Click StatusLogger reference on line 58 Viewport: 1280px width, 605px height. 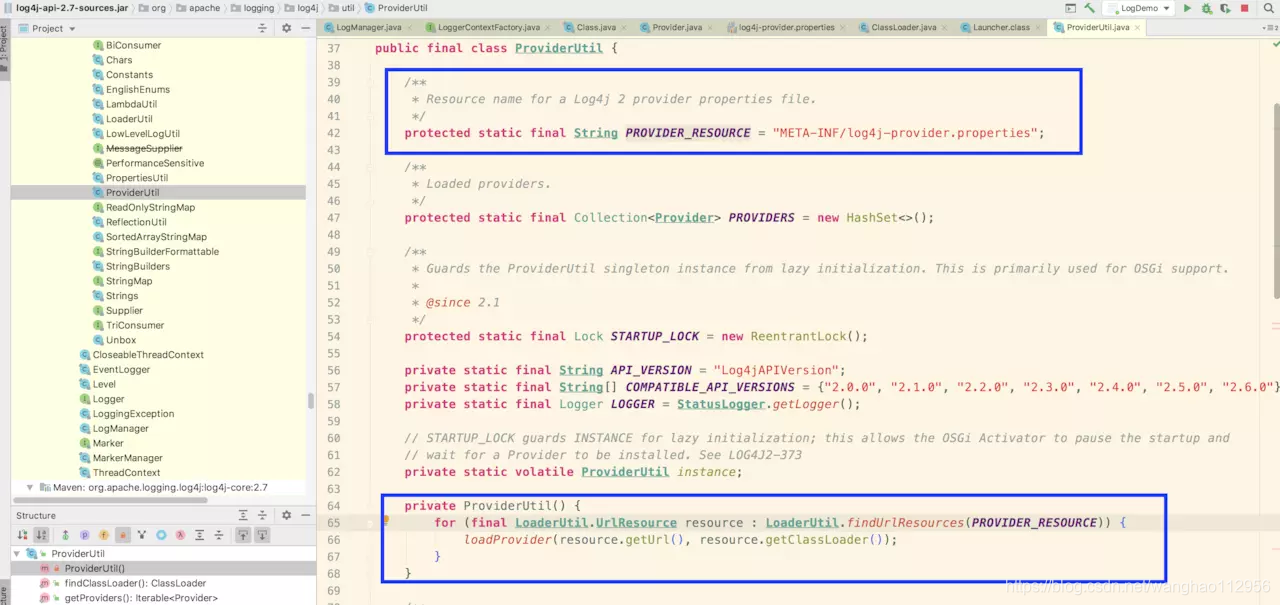[x=721, y=404]
